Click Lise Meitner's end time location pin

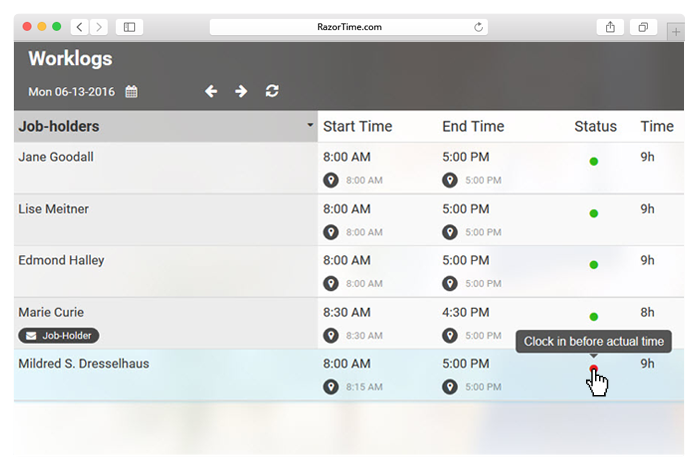(450, 232)
